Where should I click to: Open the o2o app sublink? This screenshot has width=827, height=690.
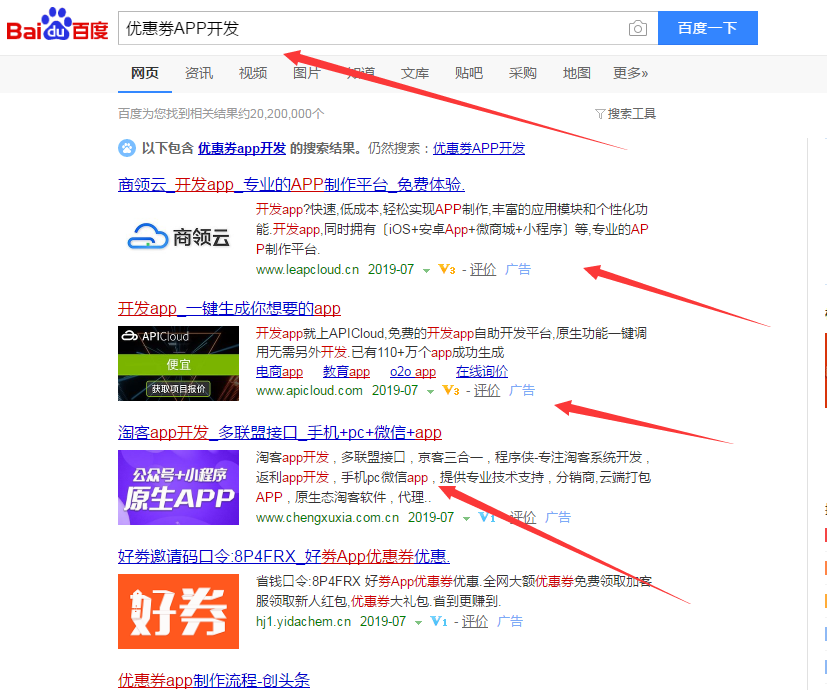(413, 371)
